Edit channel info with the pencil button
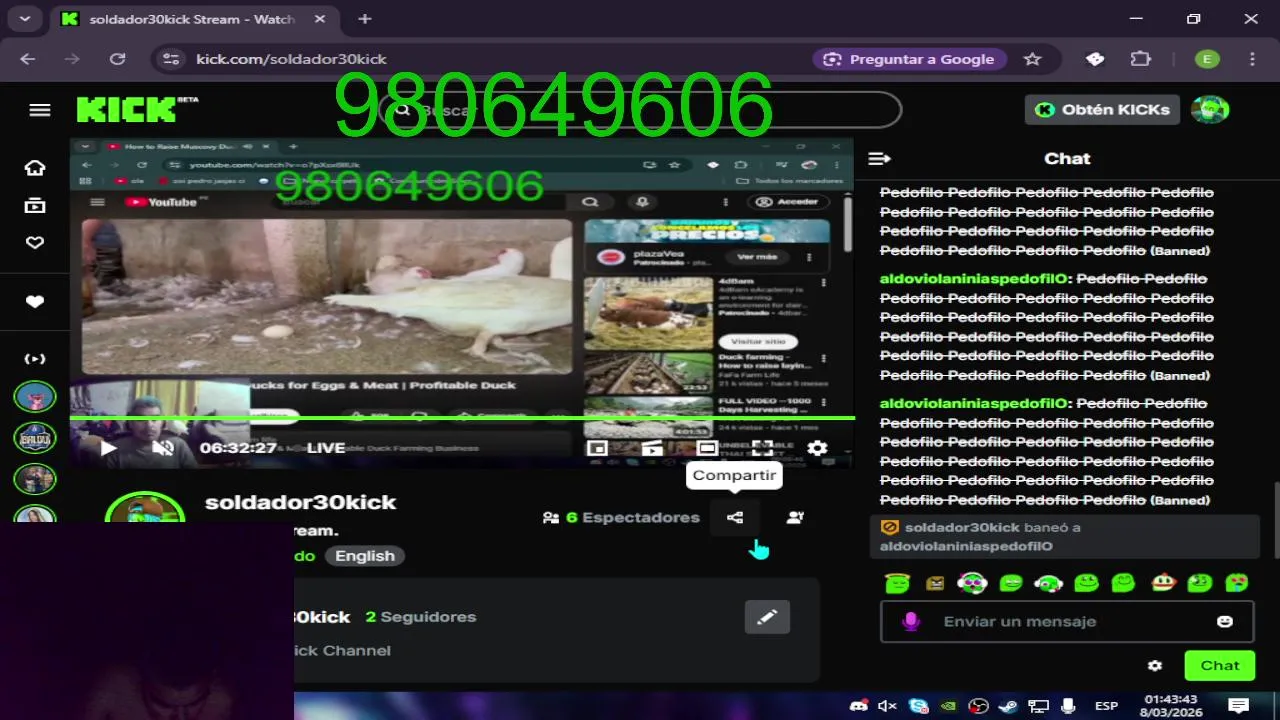The width and height of the screenshot is (1280, 720). pyautogui.click(x=767, y=617)
